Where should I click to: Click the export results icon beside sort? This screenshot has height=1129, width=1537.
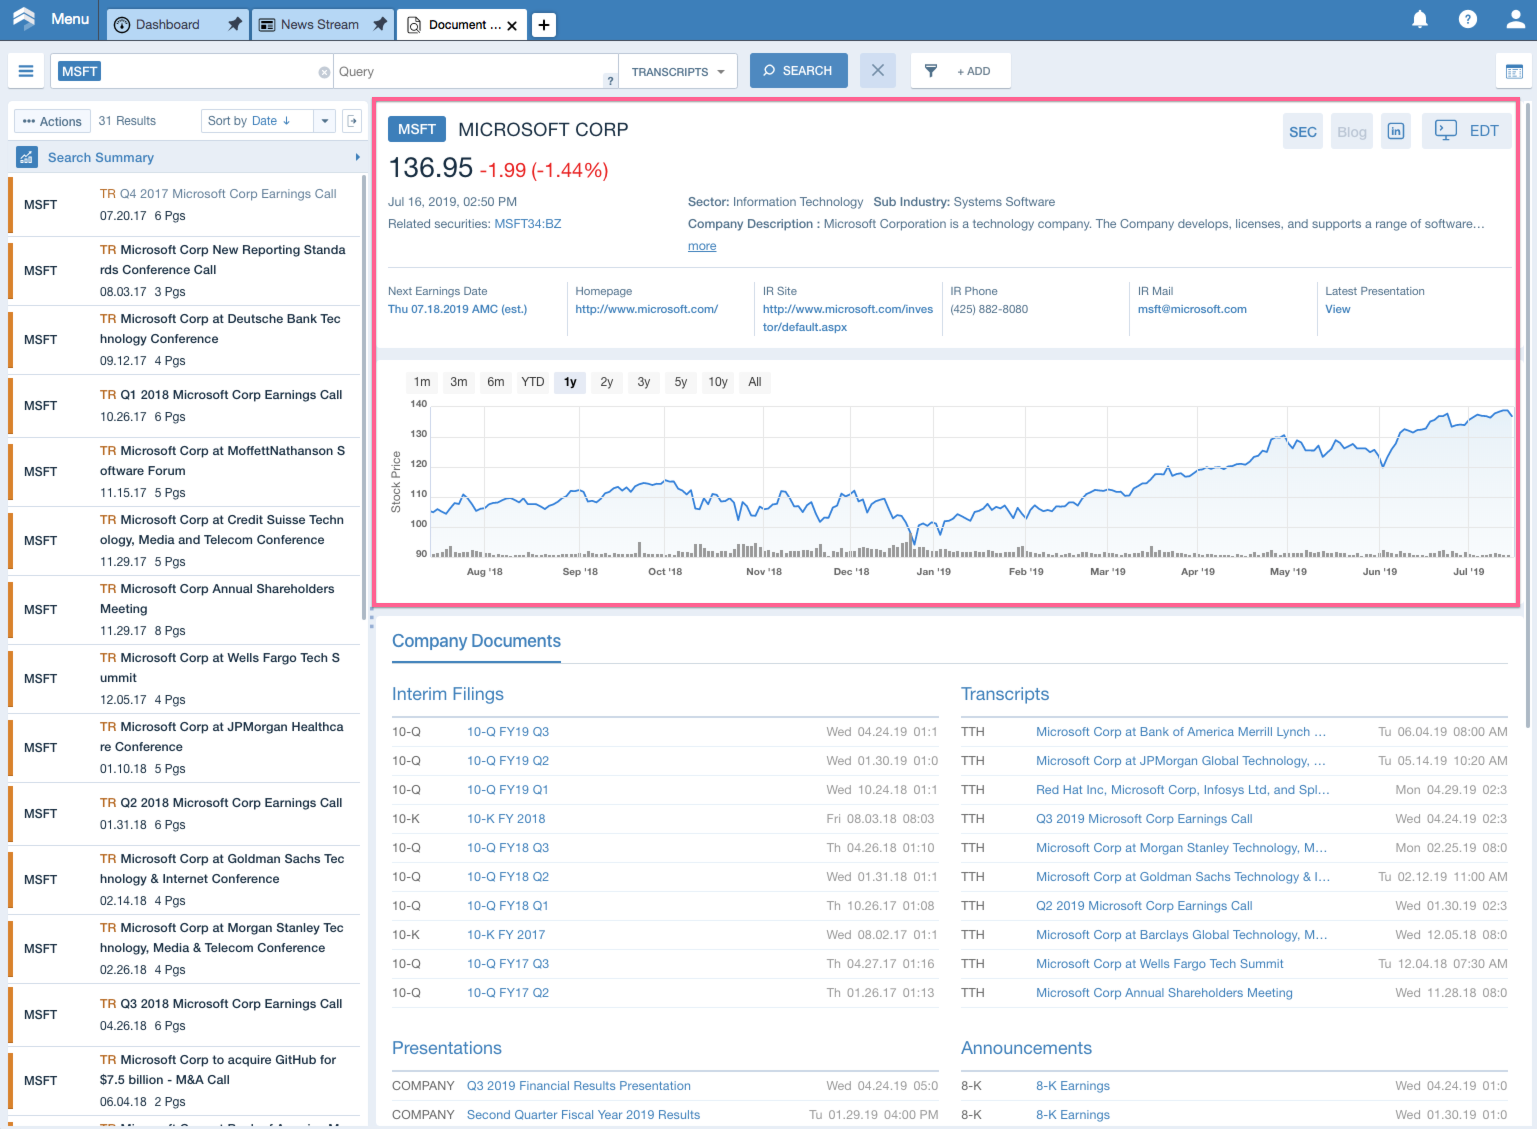click(x=352, y=121)
